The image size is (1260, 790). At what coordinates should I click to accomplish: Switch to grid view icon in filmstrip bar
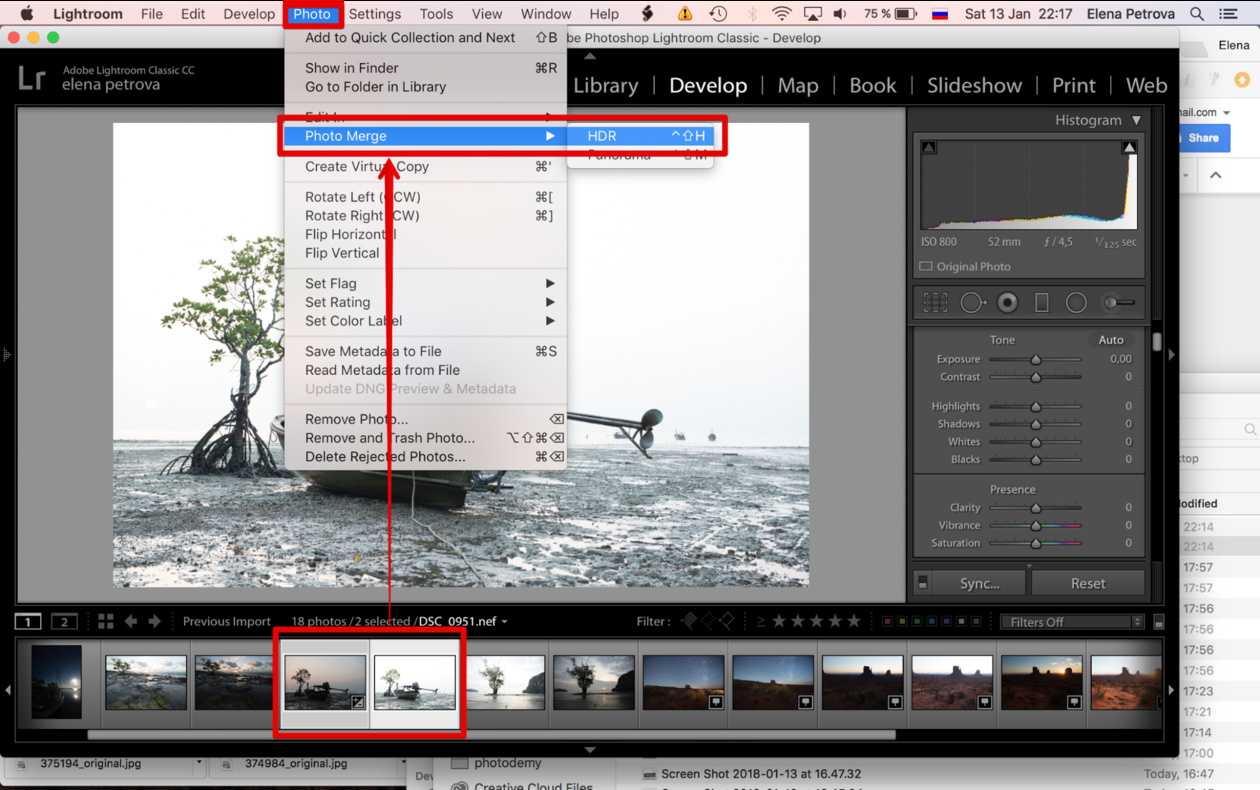[105, 622]
